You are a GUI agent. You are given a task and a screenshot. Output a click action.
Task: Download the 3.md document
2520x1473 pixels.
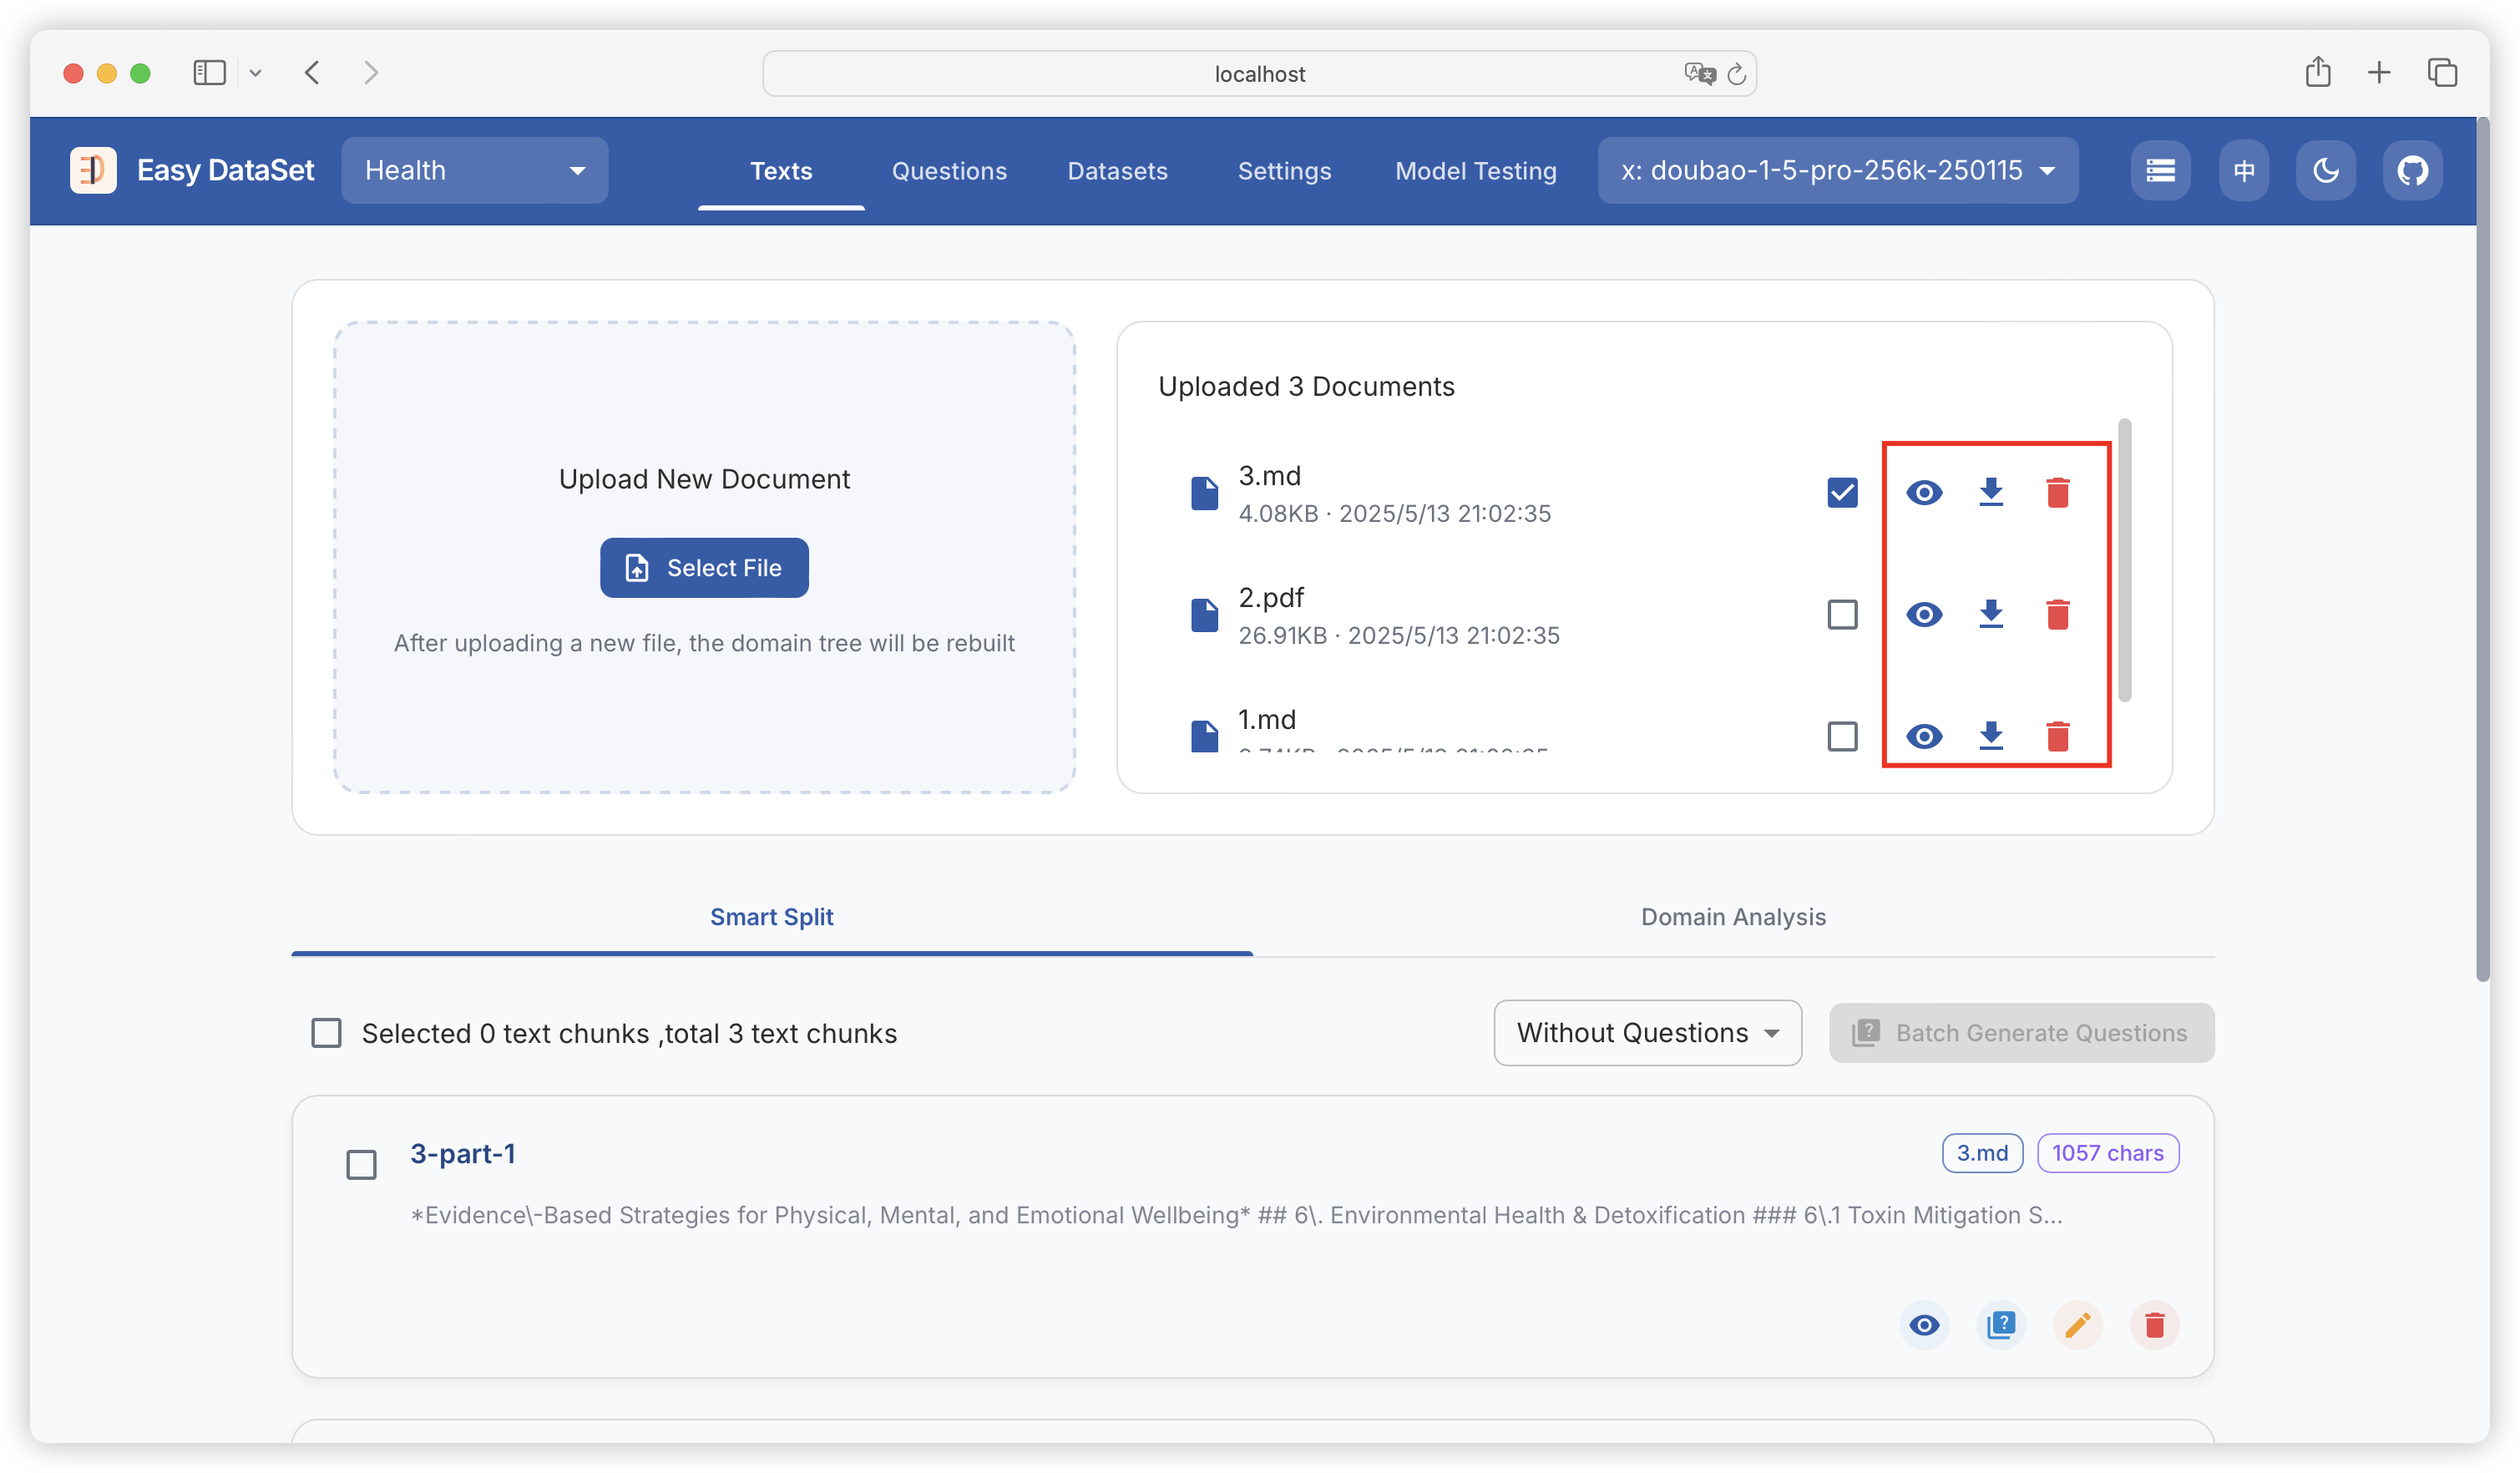[x=1990, y=492]
